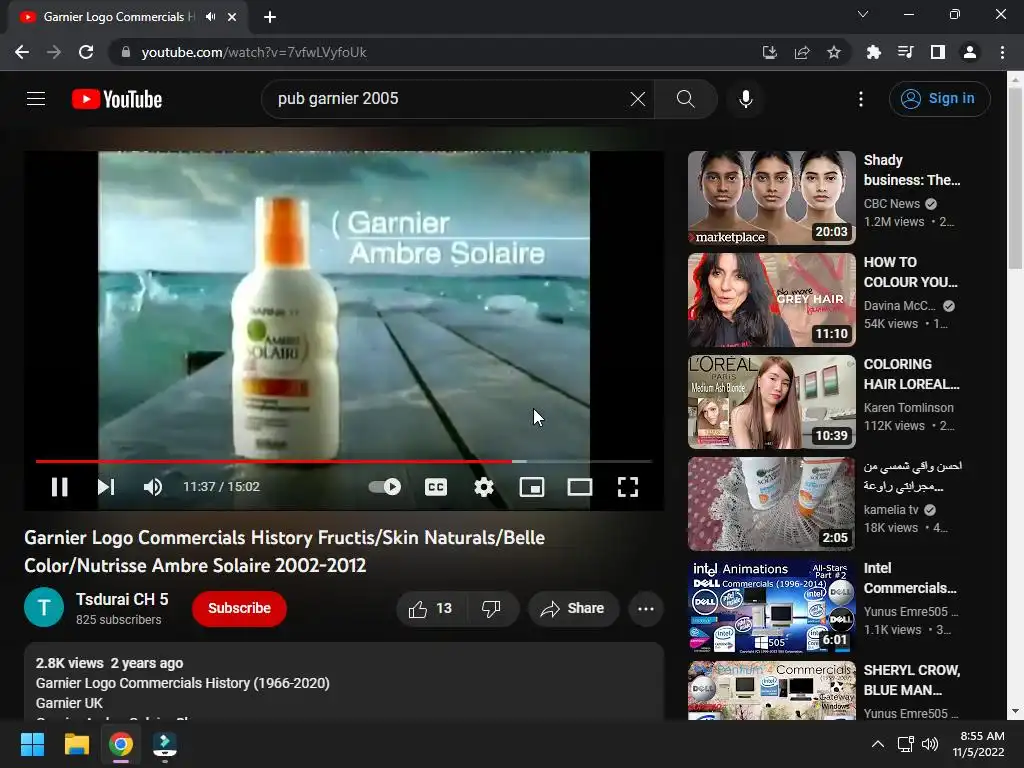1024x768 pixels.
Task: Sign in to YouTube
Action: click(x=939, y=99)
